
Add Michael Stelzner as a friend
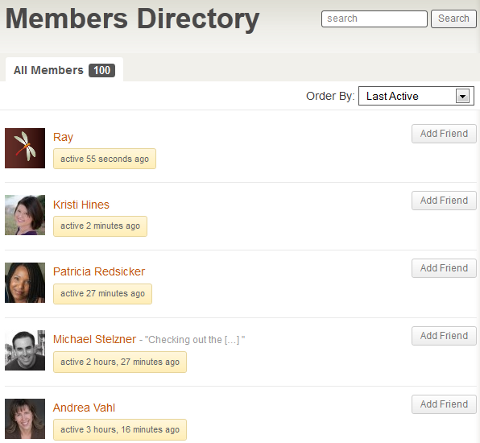[444, 336]
